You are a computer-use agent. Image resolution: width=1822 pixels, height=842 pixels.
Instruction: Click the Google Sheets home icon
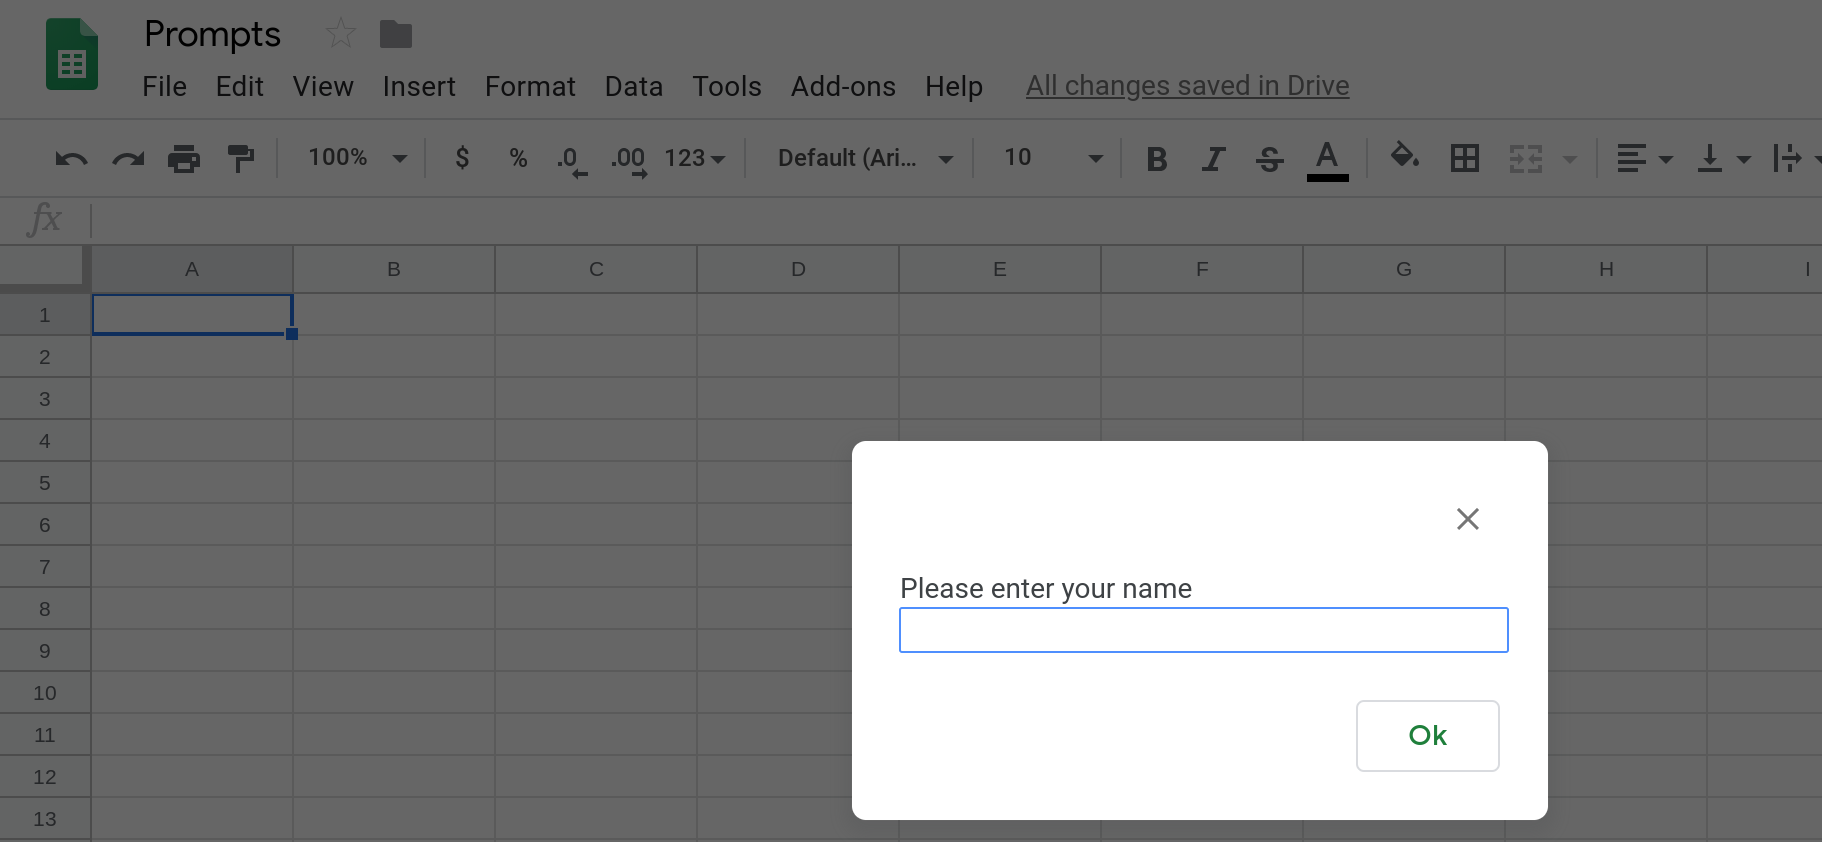72,54
